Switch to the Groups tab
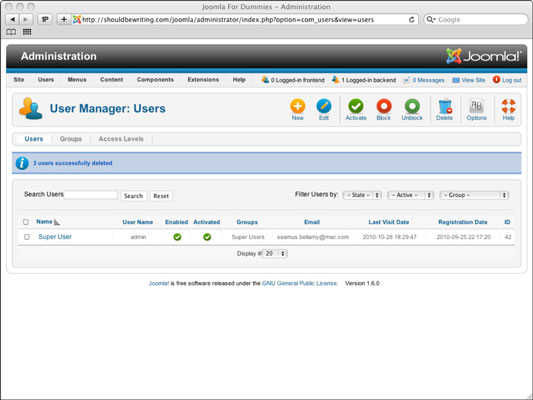Screen dimensions: 533x400 pos(71,139)
